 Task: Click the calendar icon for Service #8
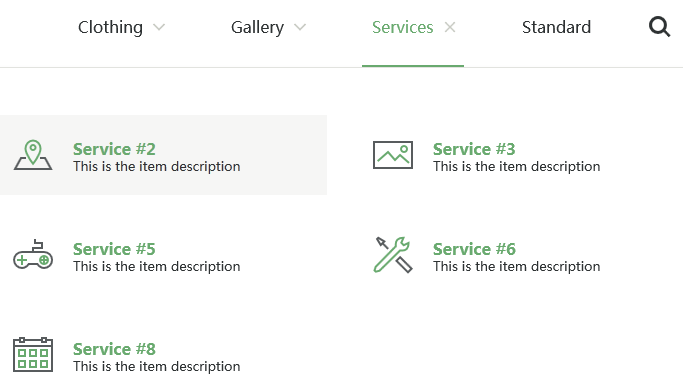pyautogui.click(x=33, y=355)
